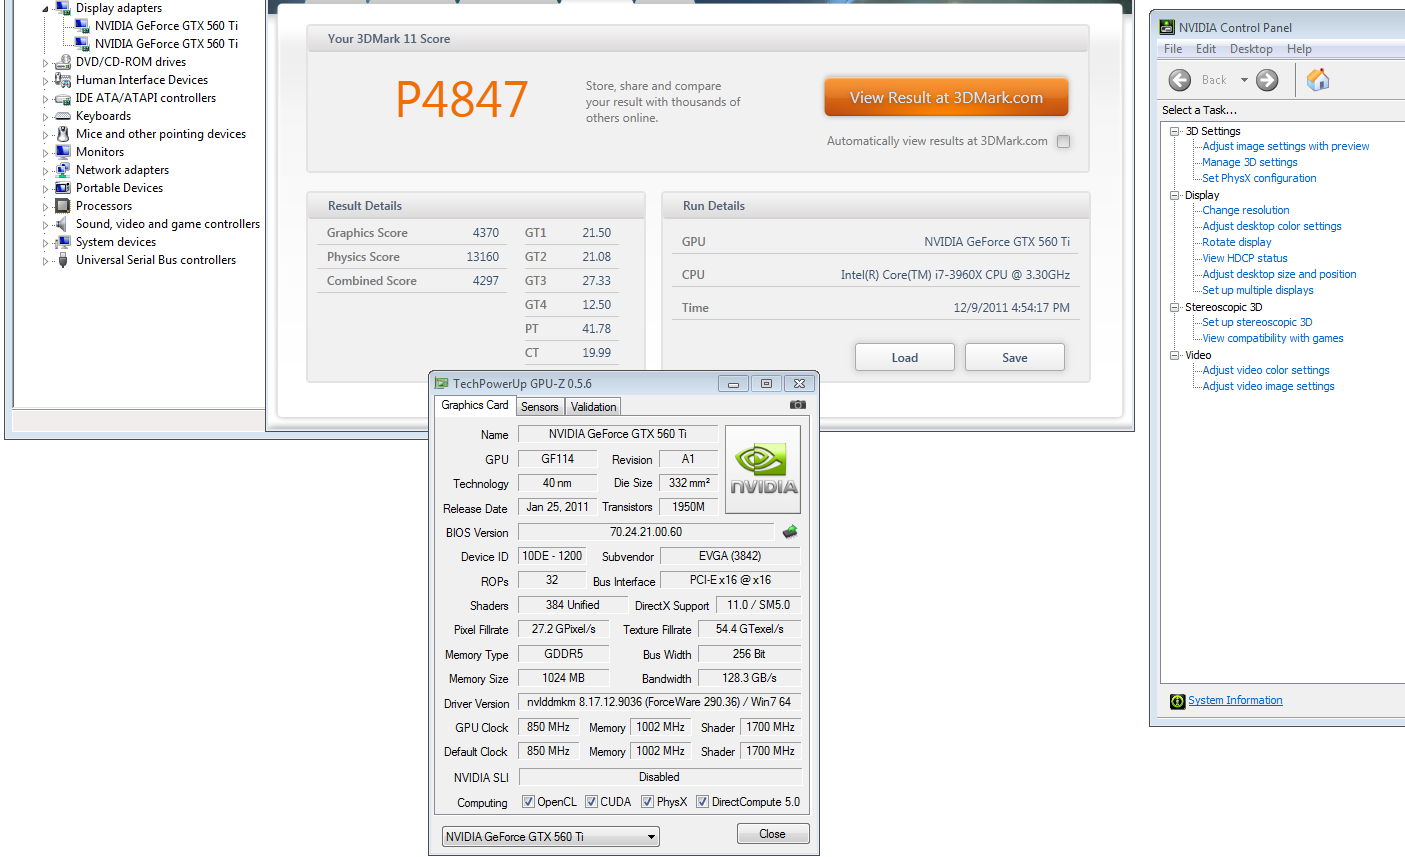Click the Keyboards device icon
Screen dimensions: 1405x857
click(x=63, y=116)
